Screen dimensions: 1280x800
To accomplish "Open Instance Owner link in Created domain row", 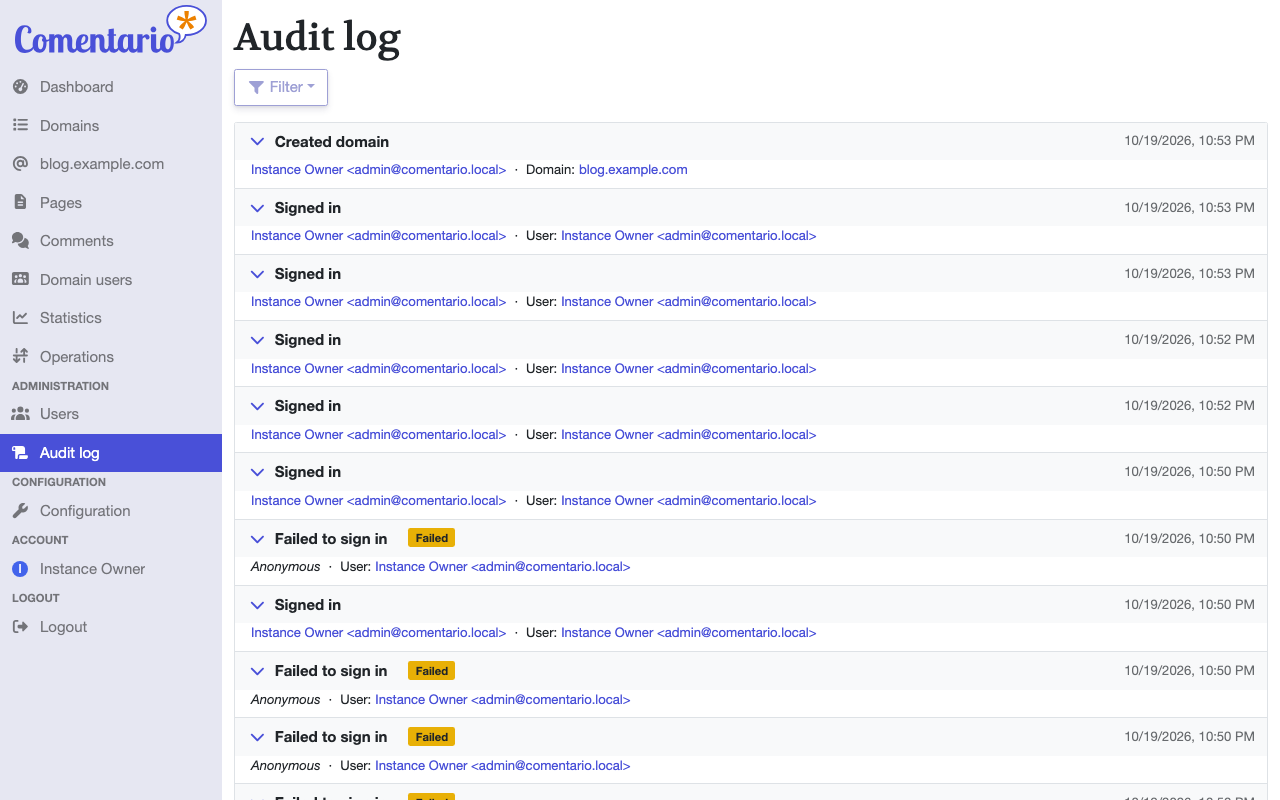I will (x=378, y=170).
